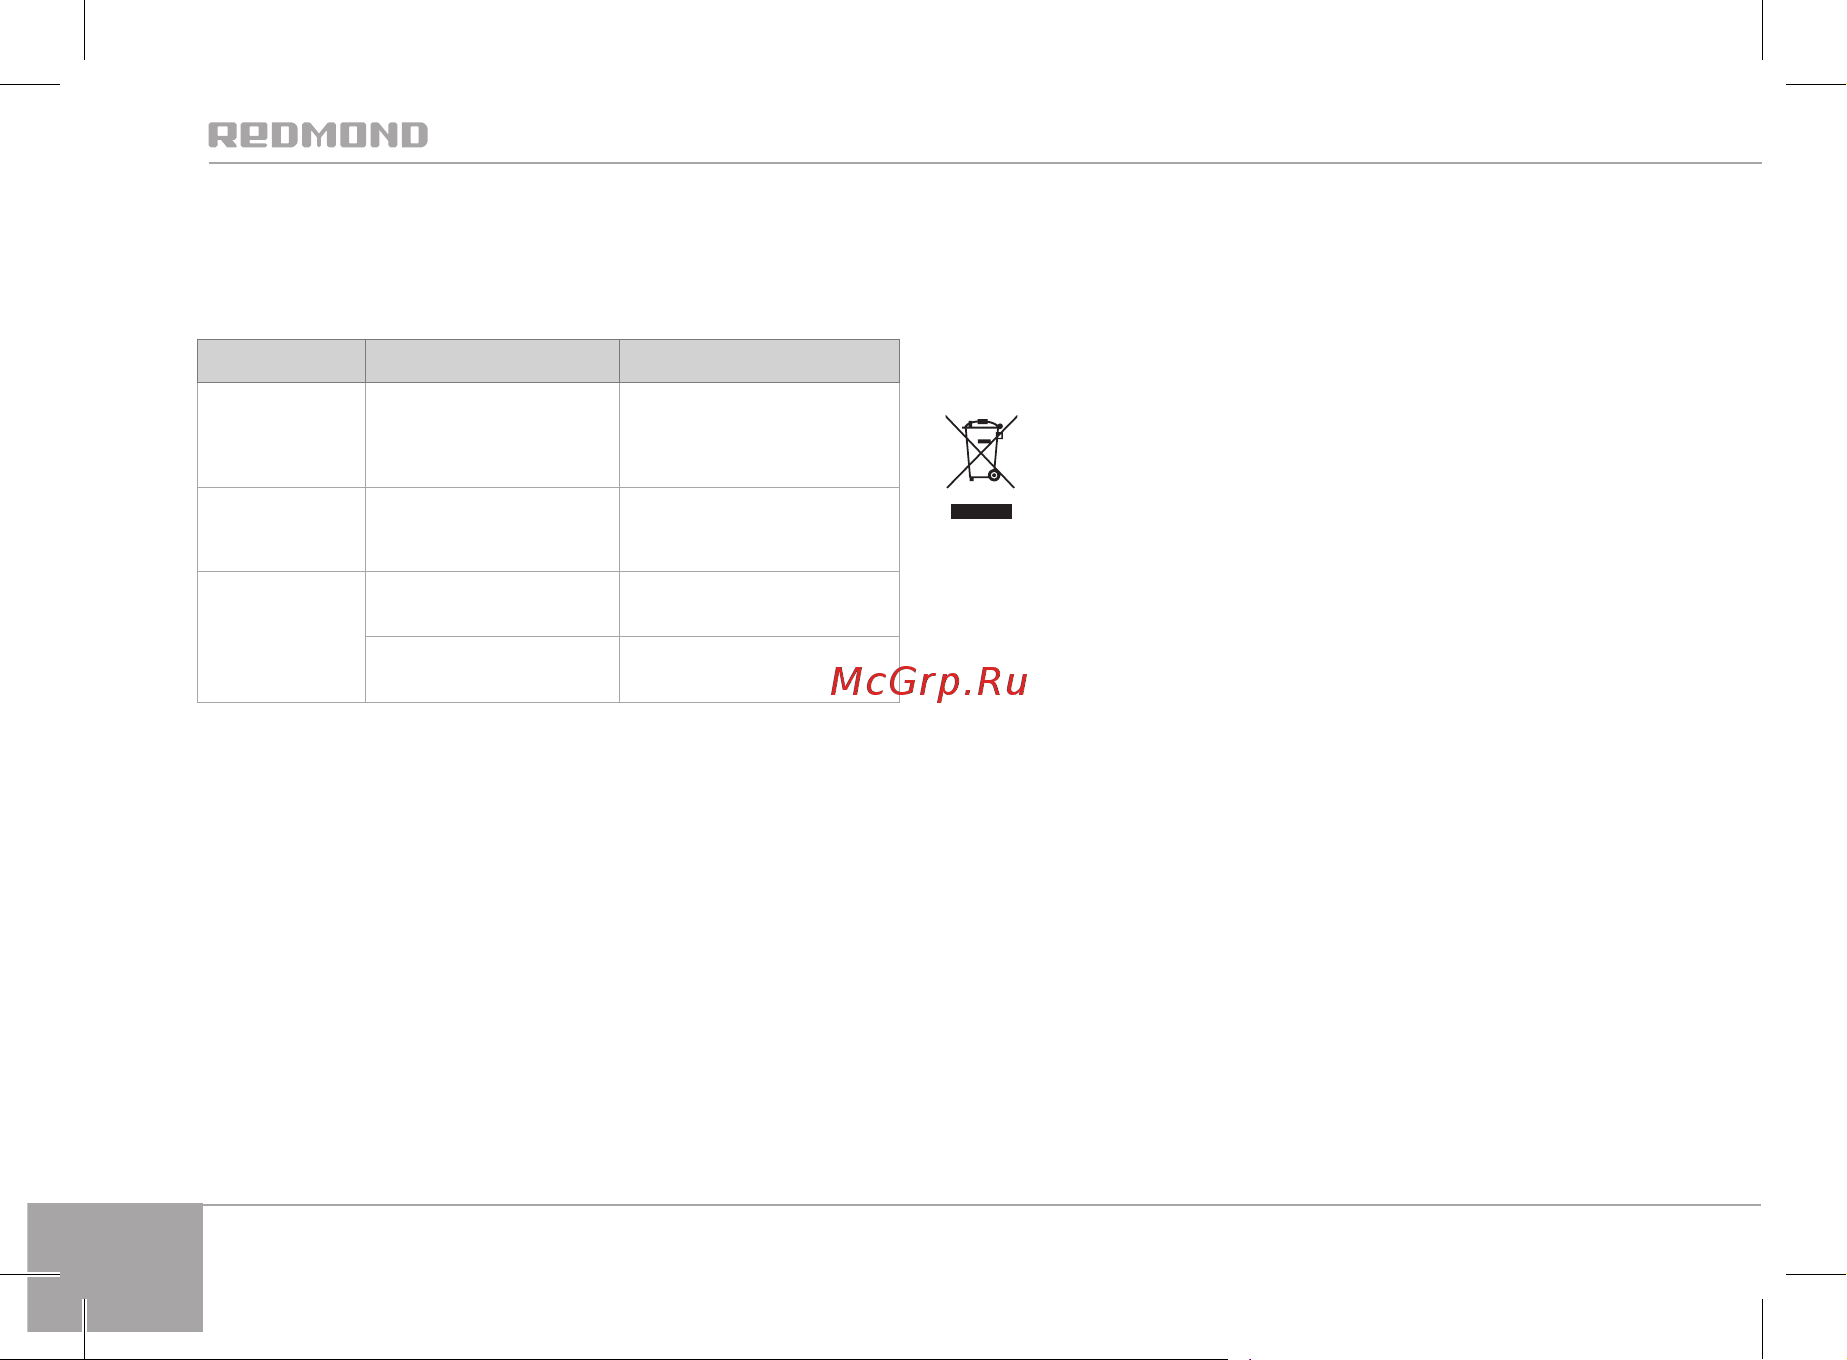Click the last-column cell in the second body row
Screen dimensions: 1847x1360
tap(759, 529)
